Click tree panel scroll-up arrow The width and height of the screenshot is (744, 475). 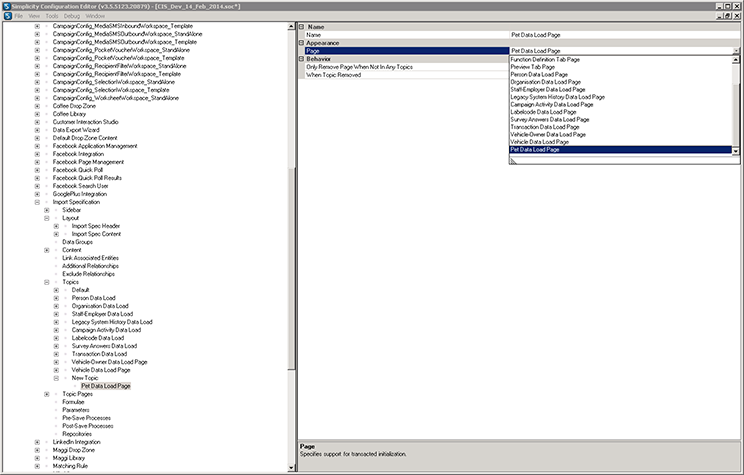pos(291,27)
